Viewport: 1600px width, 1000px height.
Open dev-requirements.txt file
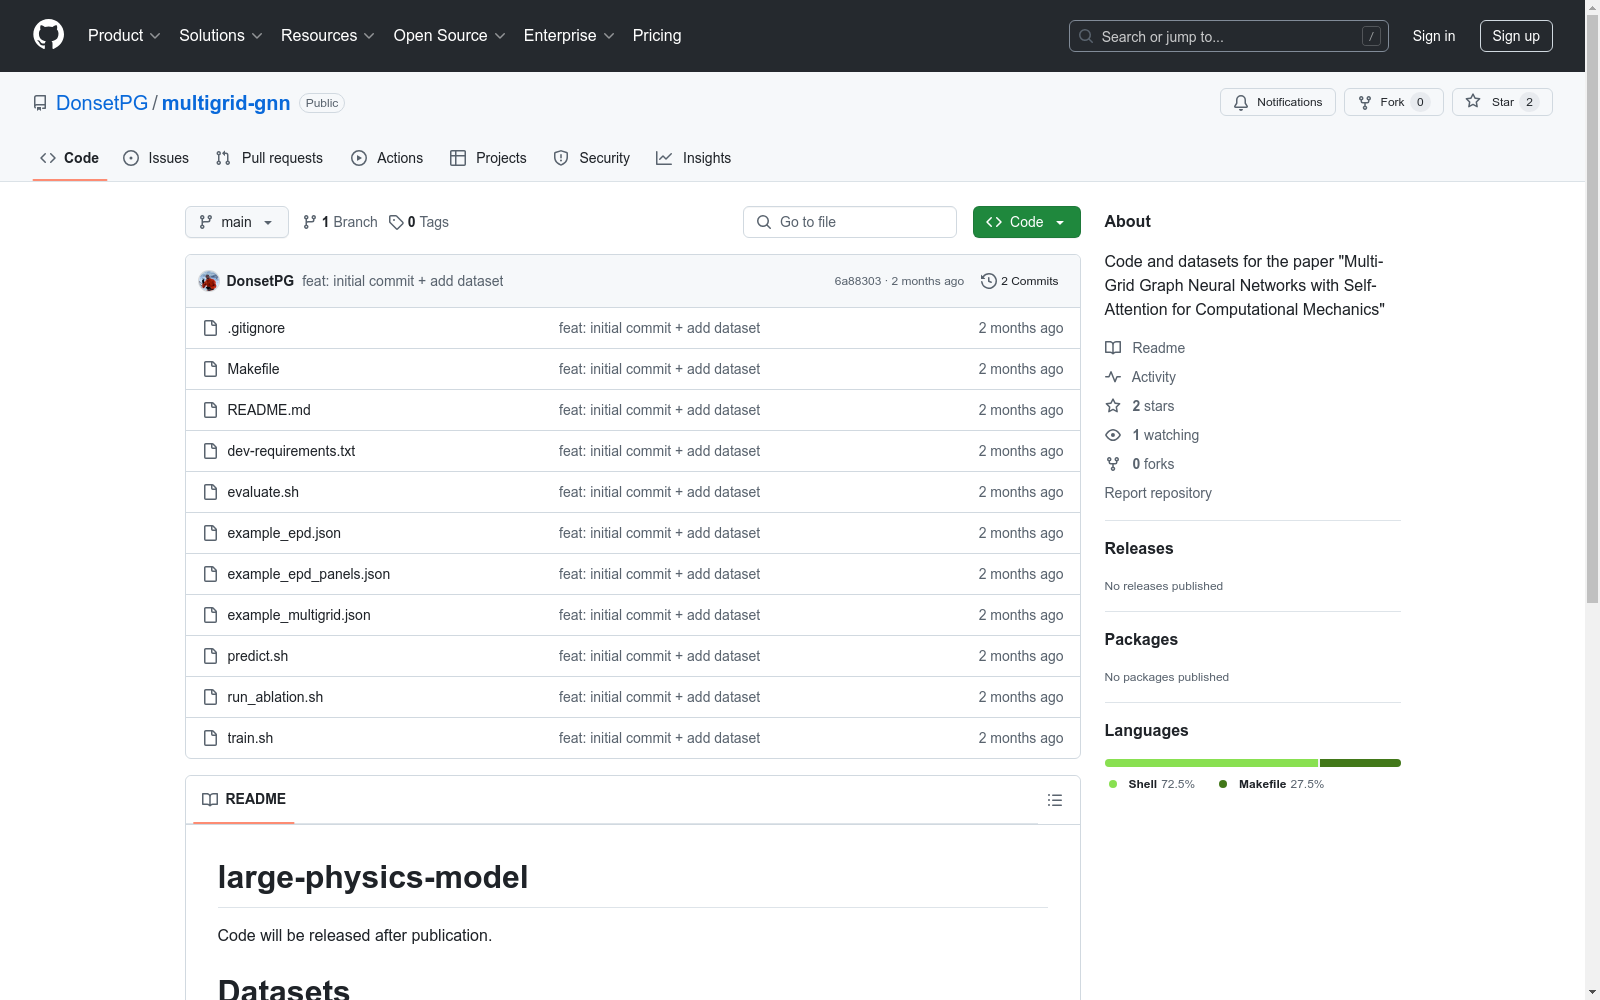[x=291, y=451]
